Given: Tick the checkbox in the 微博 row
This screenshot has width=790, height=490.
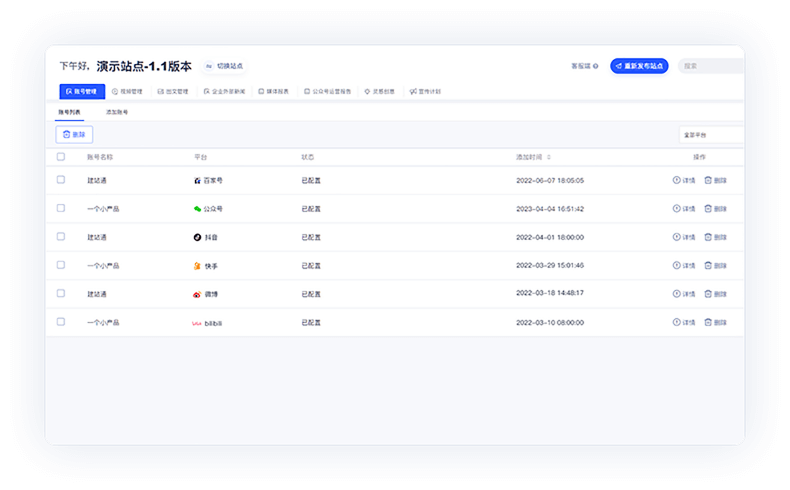Looking at the screenshot, I should 61,293.
